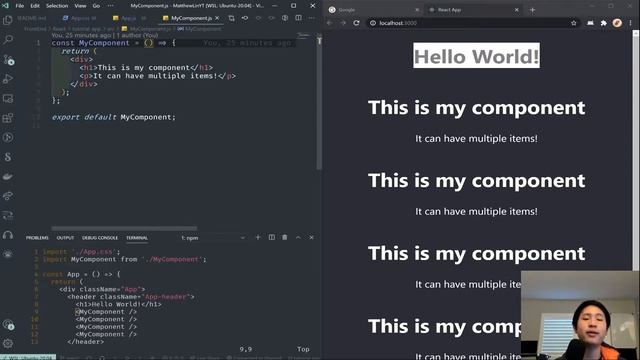Image resolution: width=640 pixels, height=360 pixels.
Task: Close the React App browser tab
Action: click(516, 10)
